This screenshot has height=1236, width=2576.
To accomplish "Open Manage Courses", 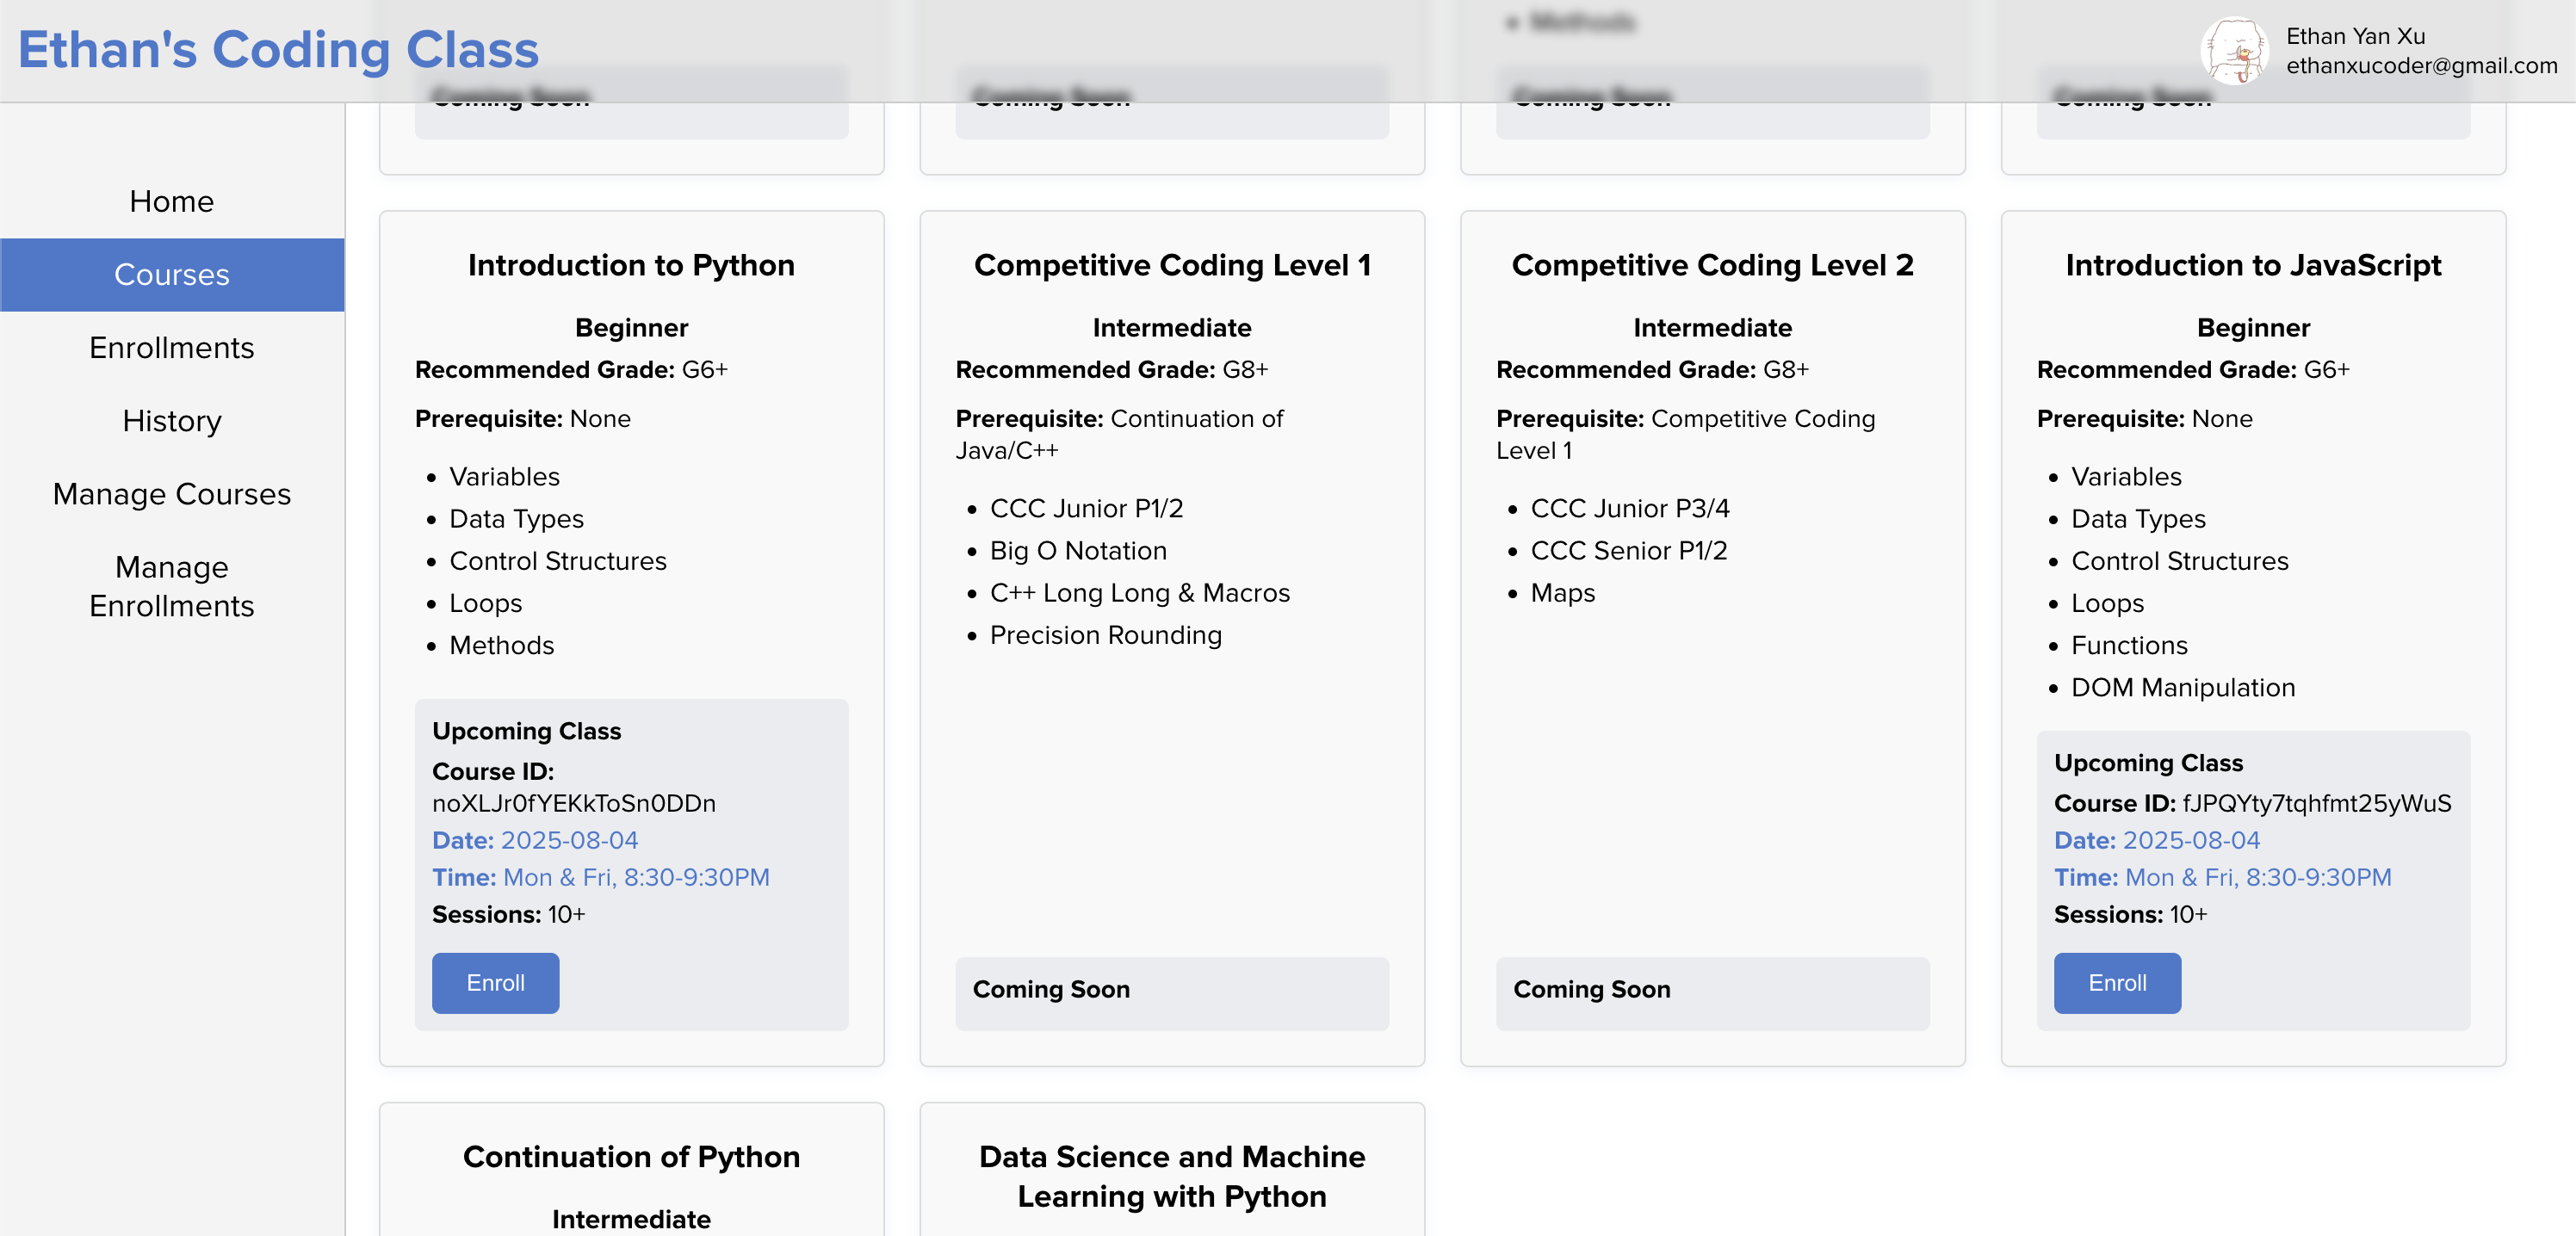I will tap(172, 493).
